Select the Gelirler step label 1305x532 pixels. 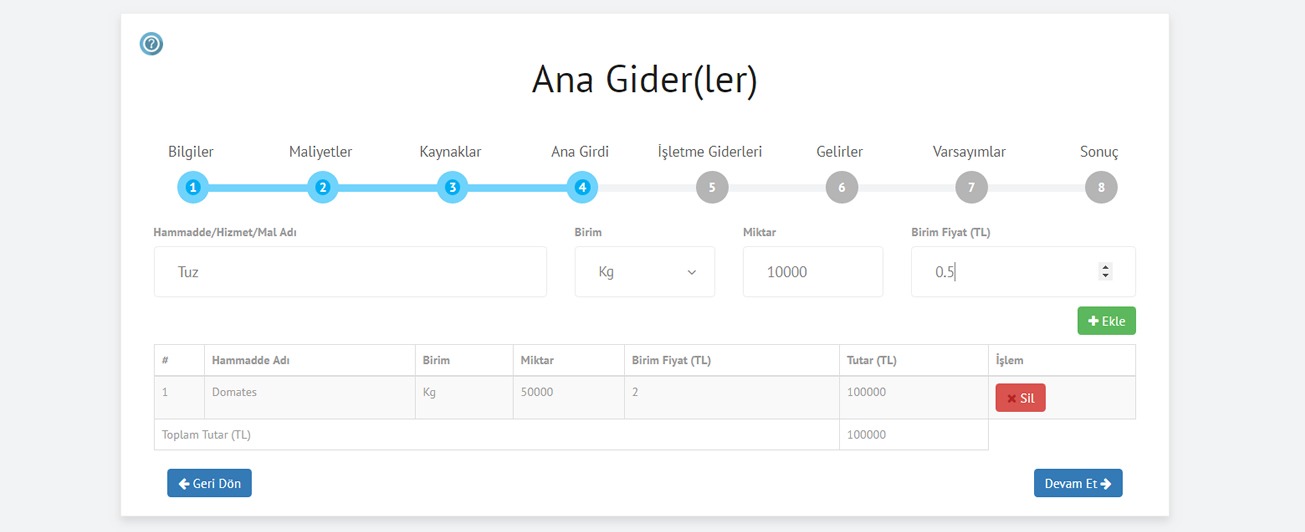tap(840, 152)
